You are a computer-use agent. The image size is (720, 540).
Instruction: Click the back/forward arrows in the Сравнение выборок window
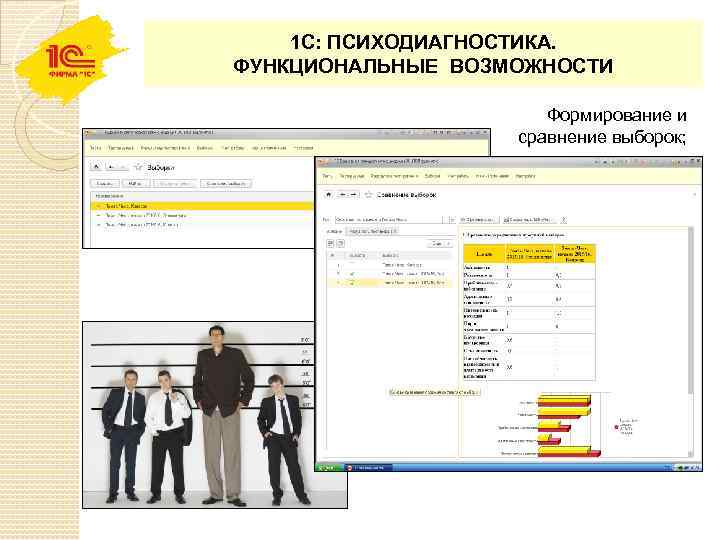[x=348, y=195]
